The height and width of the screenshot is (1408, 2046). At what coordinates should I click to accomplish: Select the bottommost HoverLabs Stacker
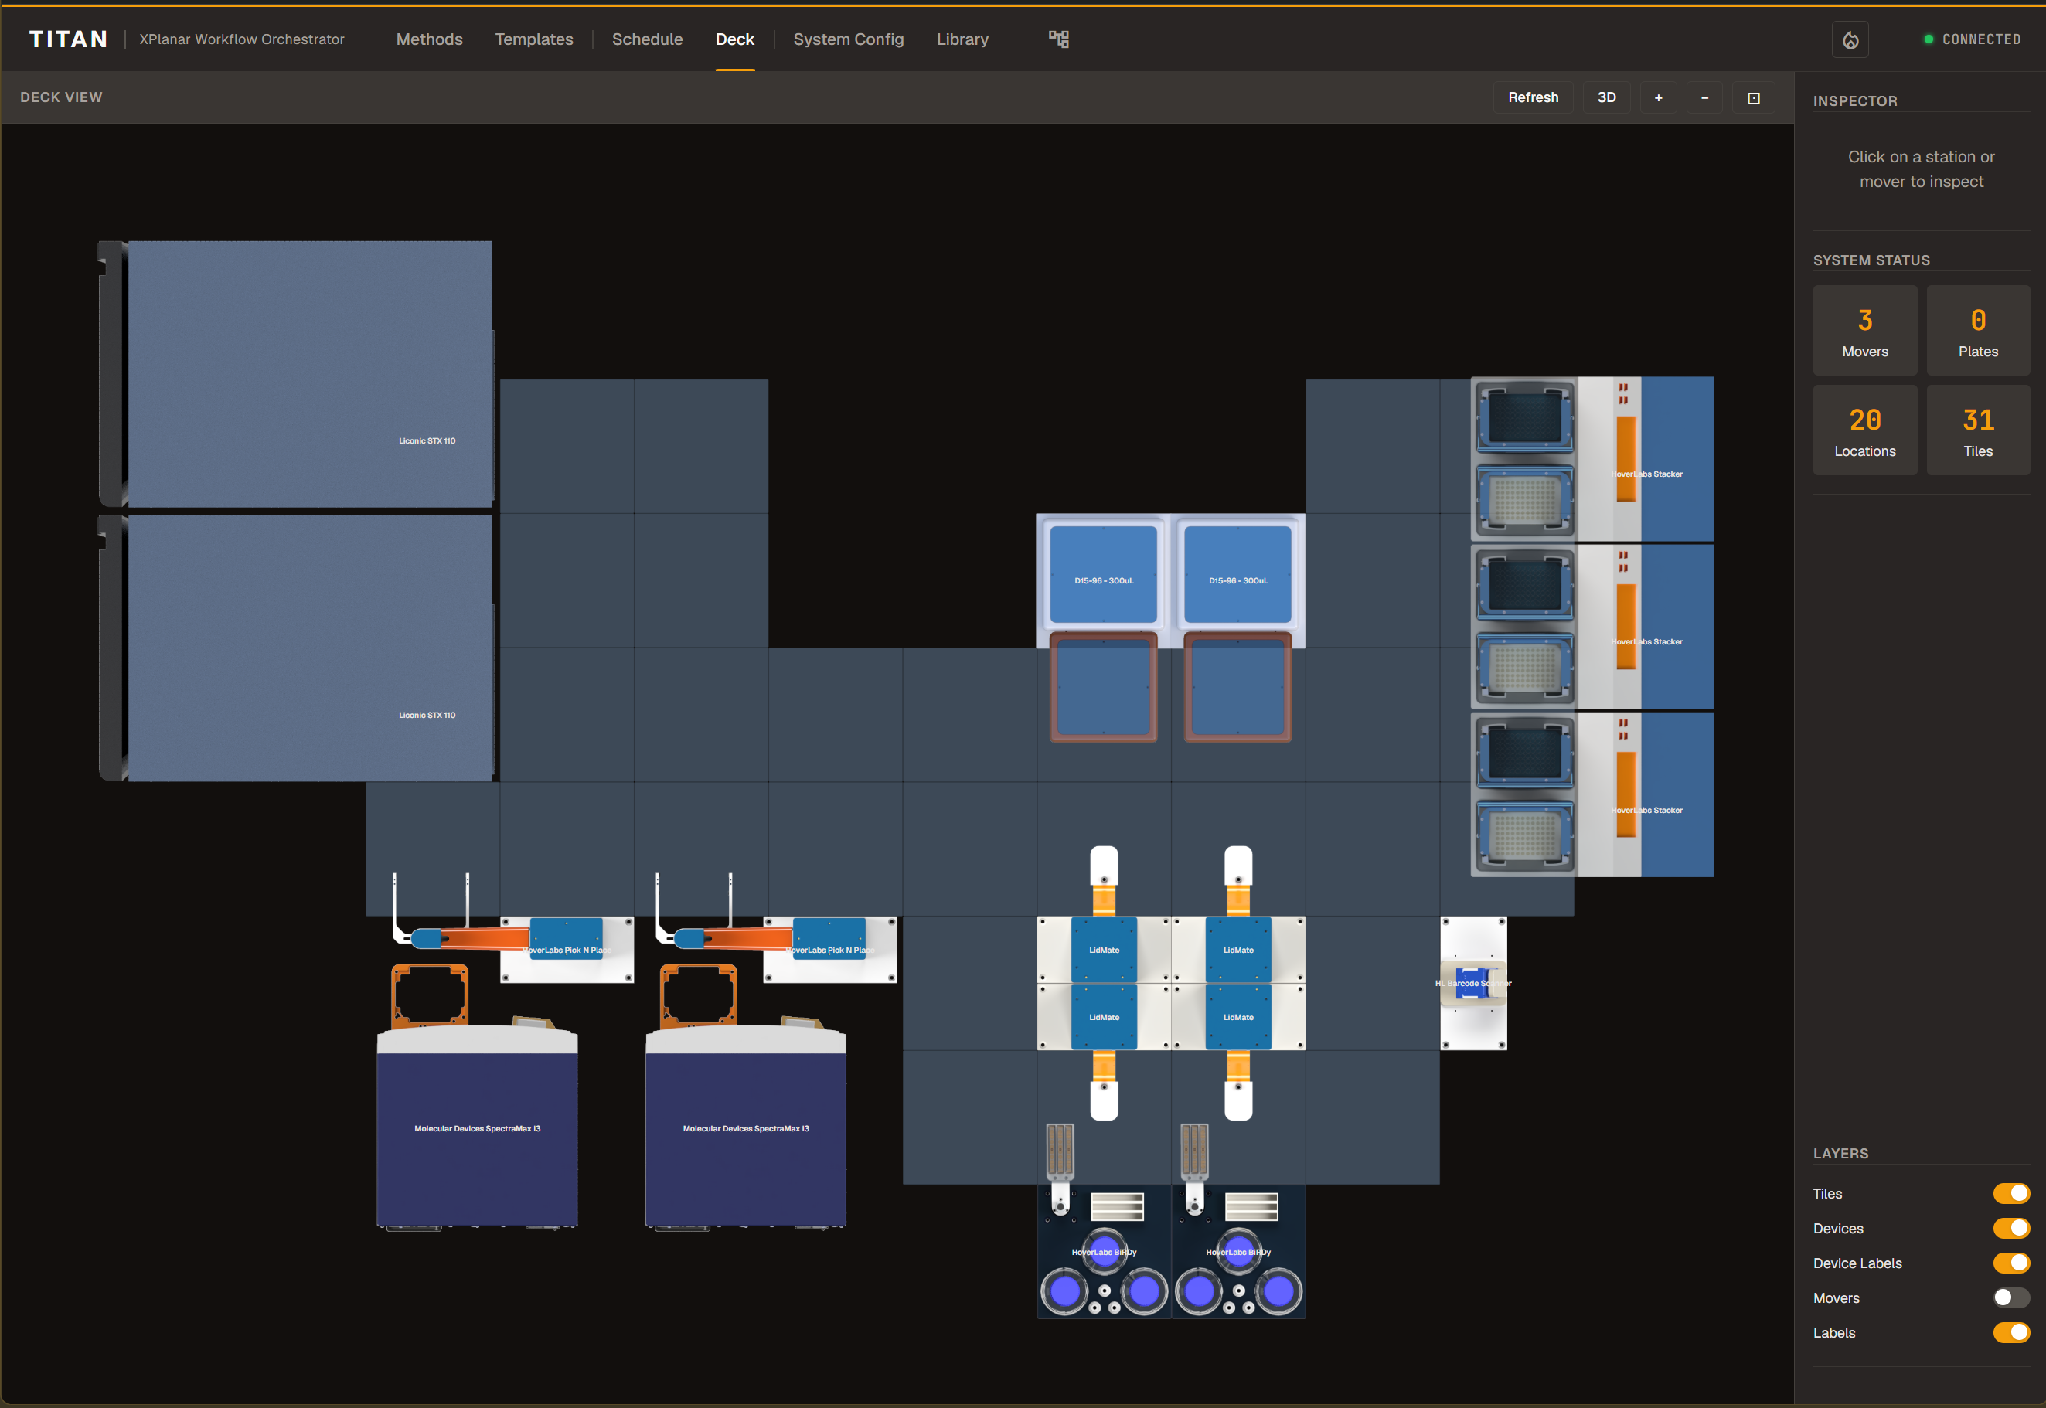pos(1592,795)
